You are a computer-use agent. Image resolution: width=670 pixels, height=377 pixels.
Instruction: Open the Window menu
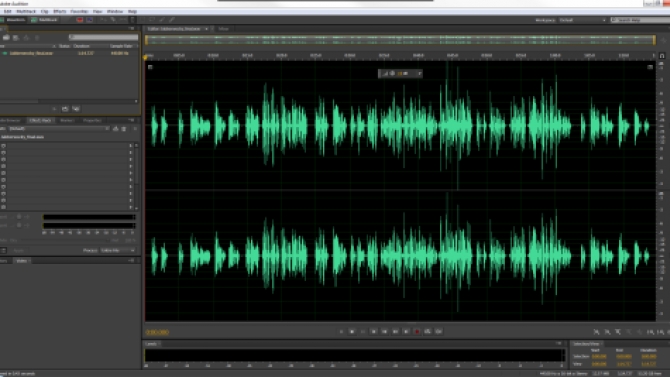115,12
